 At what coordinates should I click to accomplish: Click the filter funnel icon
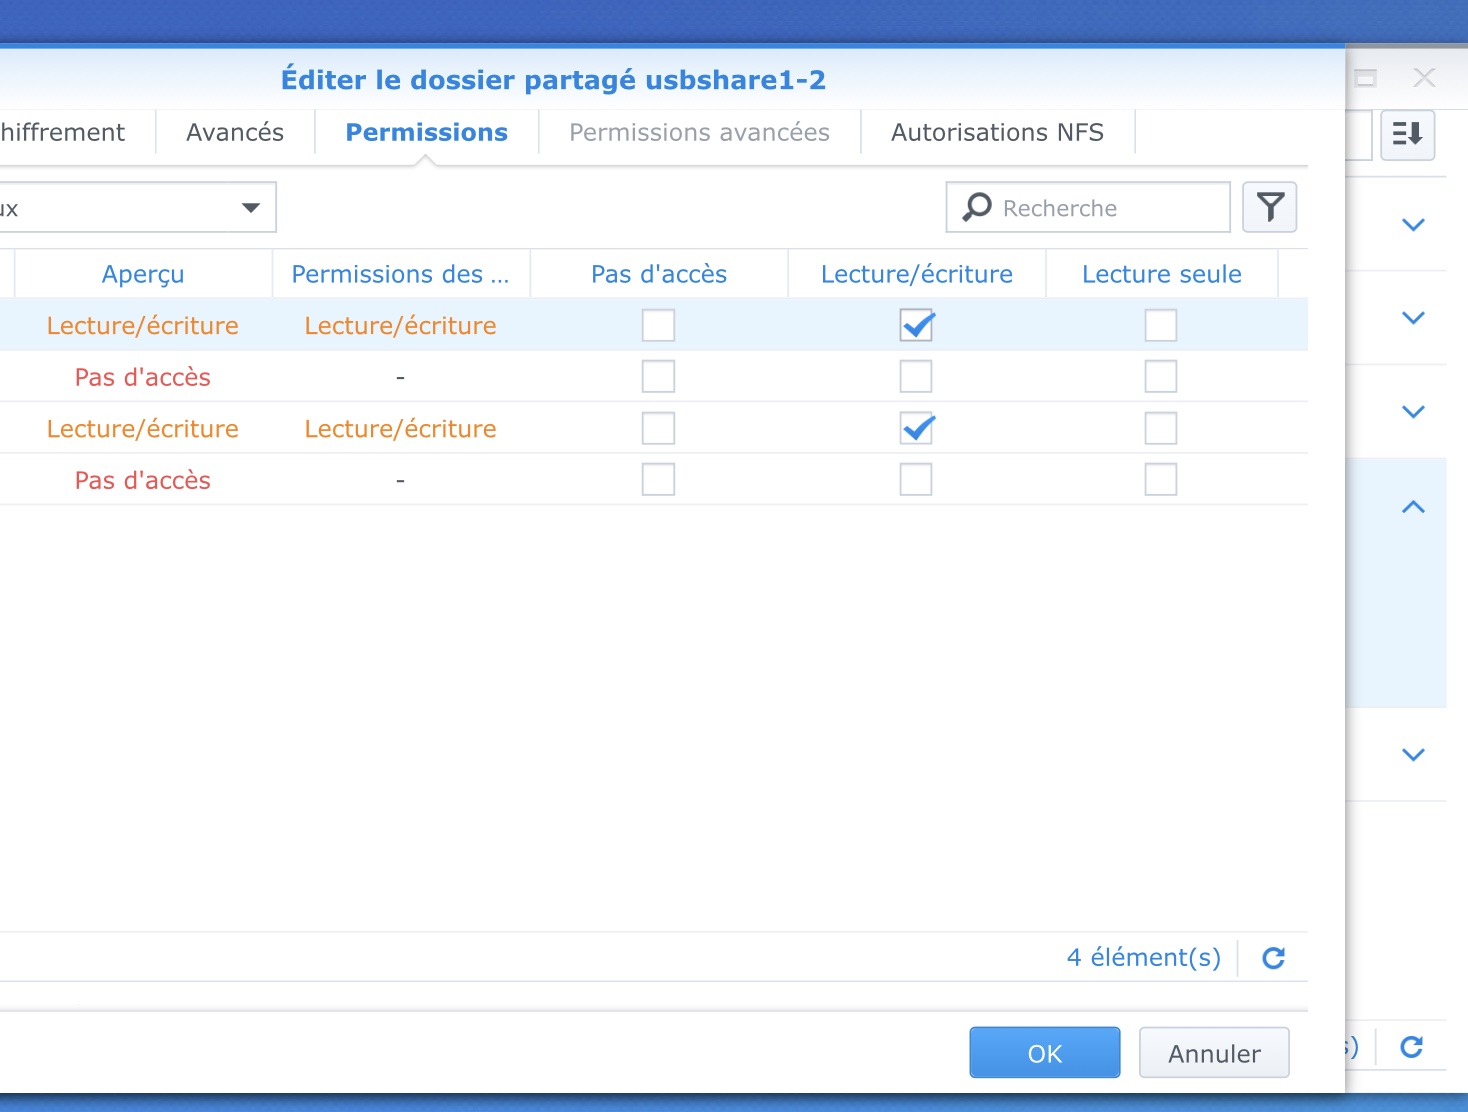point(1270,207)
